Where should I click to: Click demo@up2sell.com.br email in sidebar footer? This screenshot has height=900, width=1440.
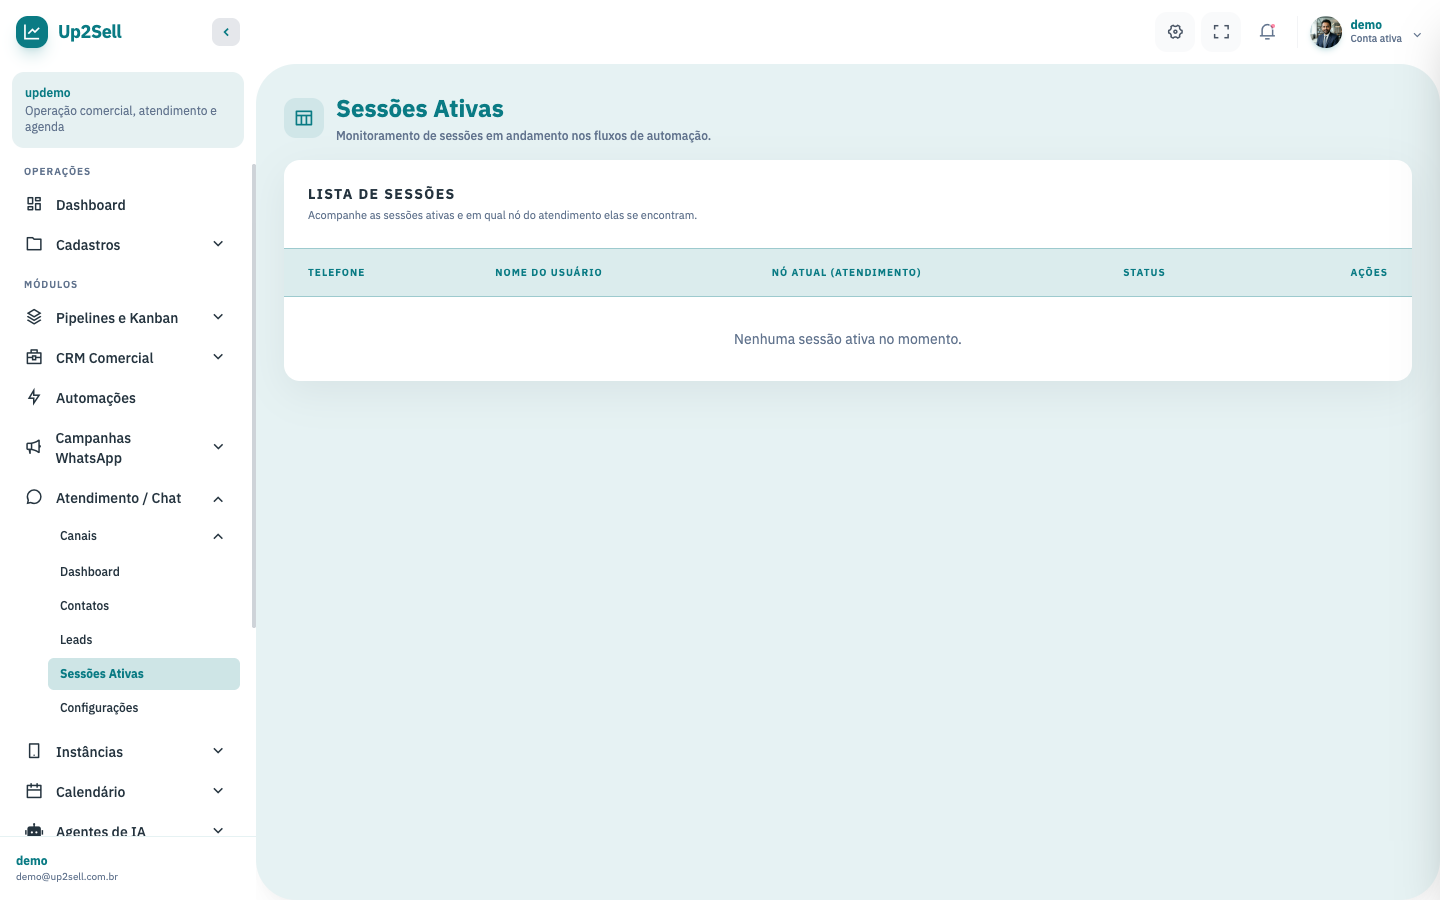(x=67, y=877)
